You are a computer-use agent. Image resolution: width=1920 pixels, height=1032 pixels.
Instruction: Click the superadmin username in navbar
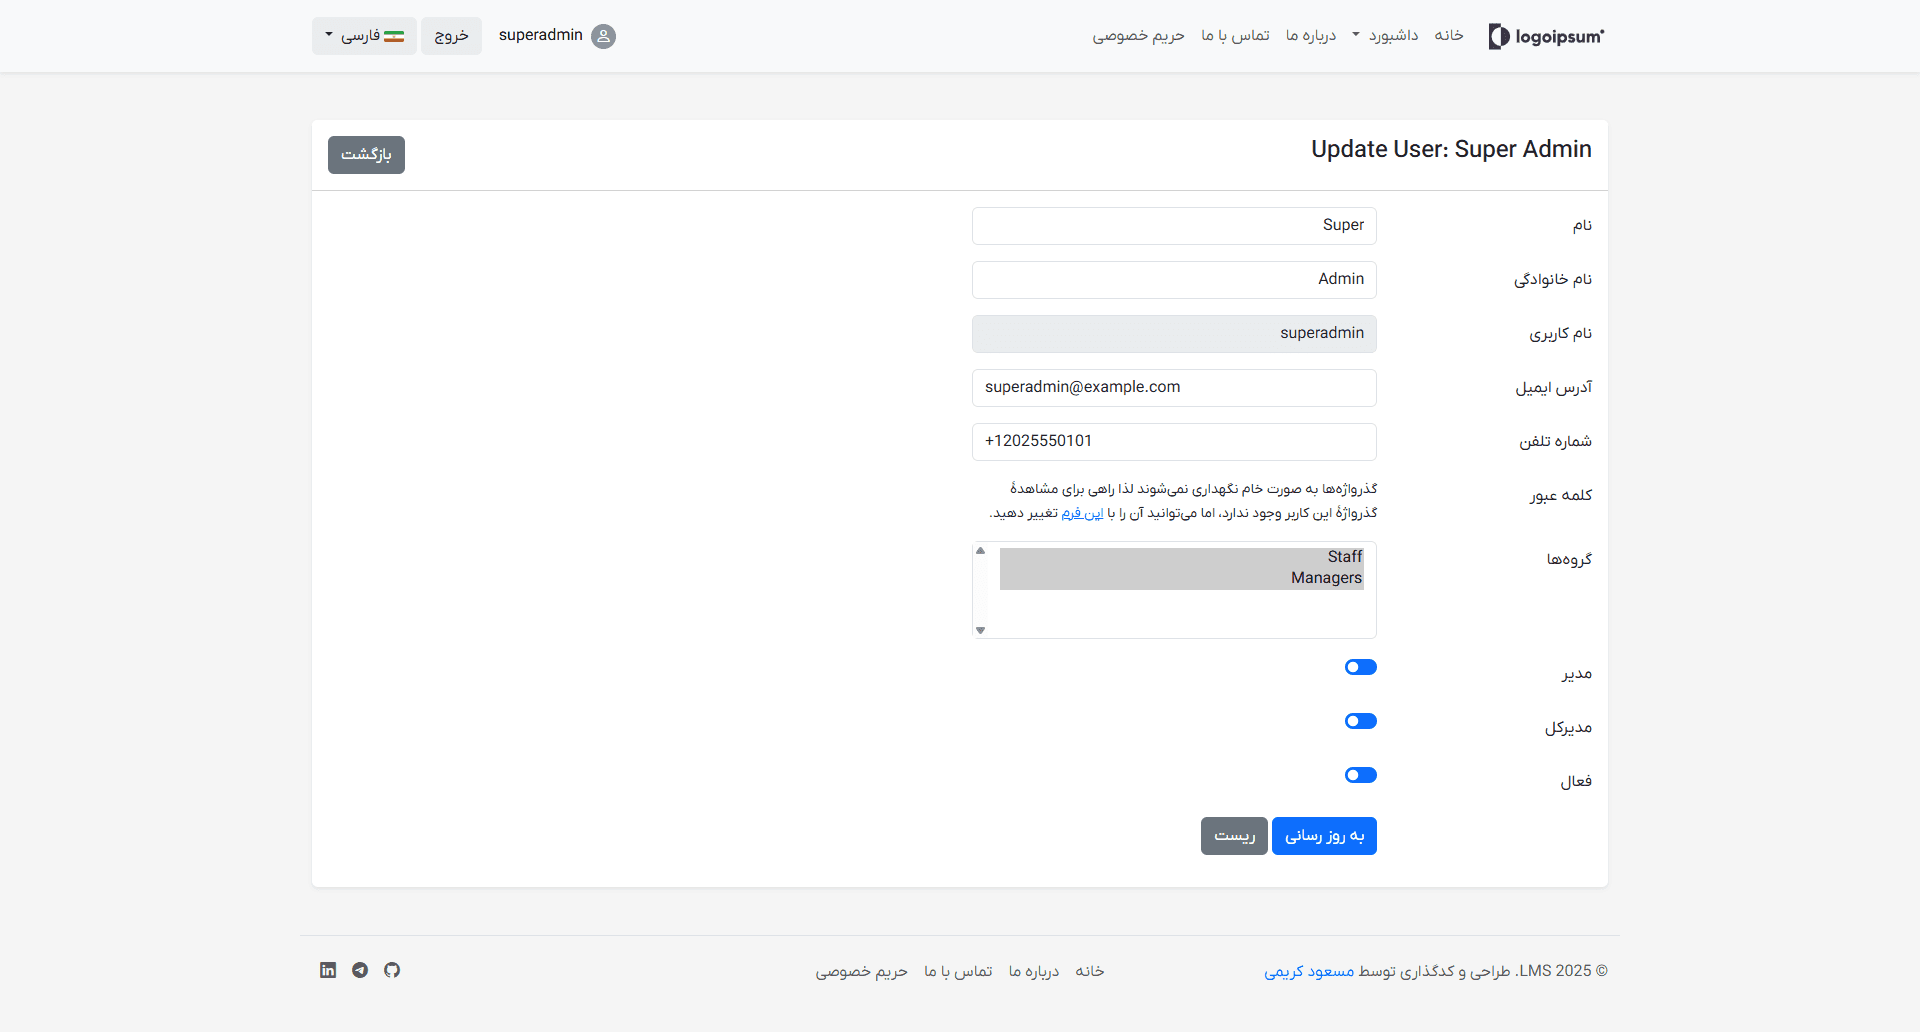point(541,35)
